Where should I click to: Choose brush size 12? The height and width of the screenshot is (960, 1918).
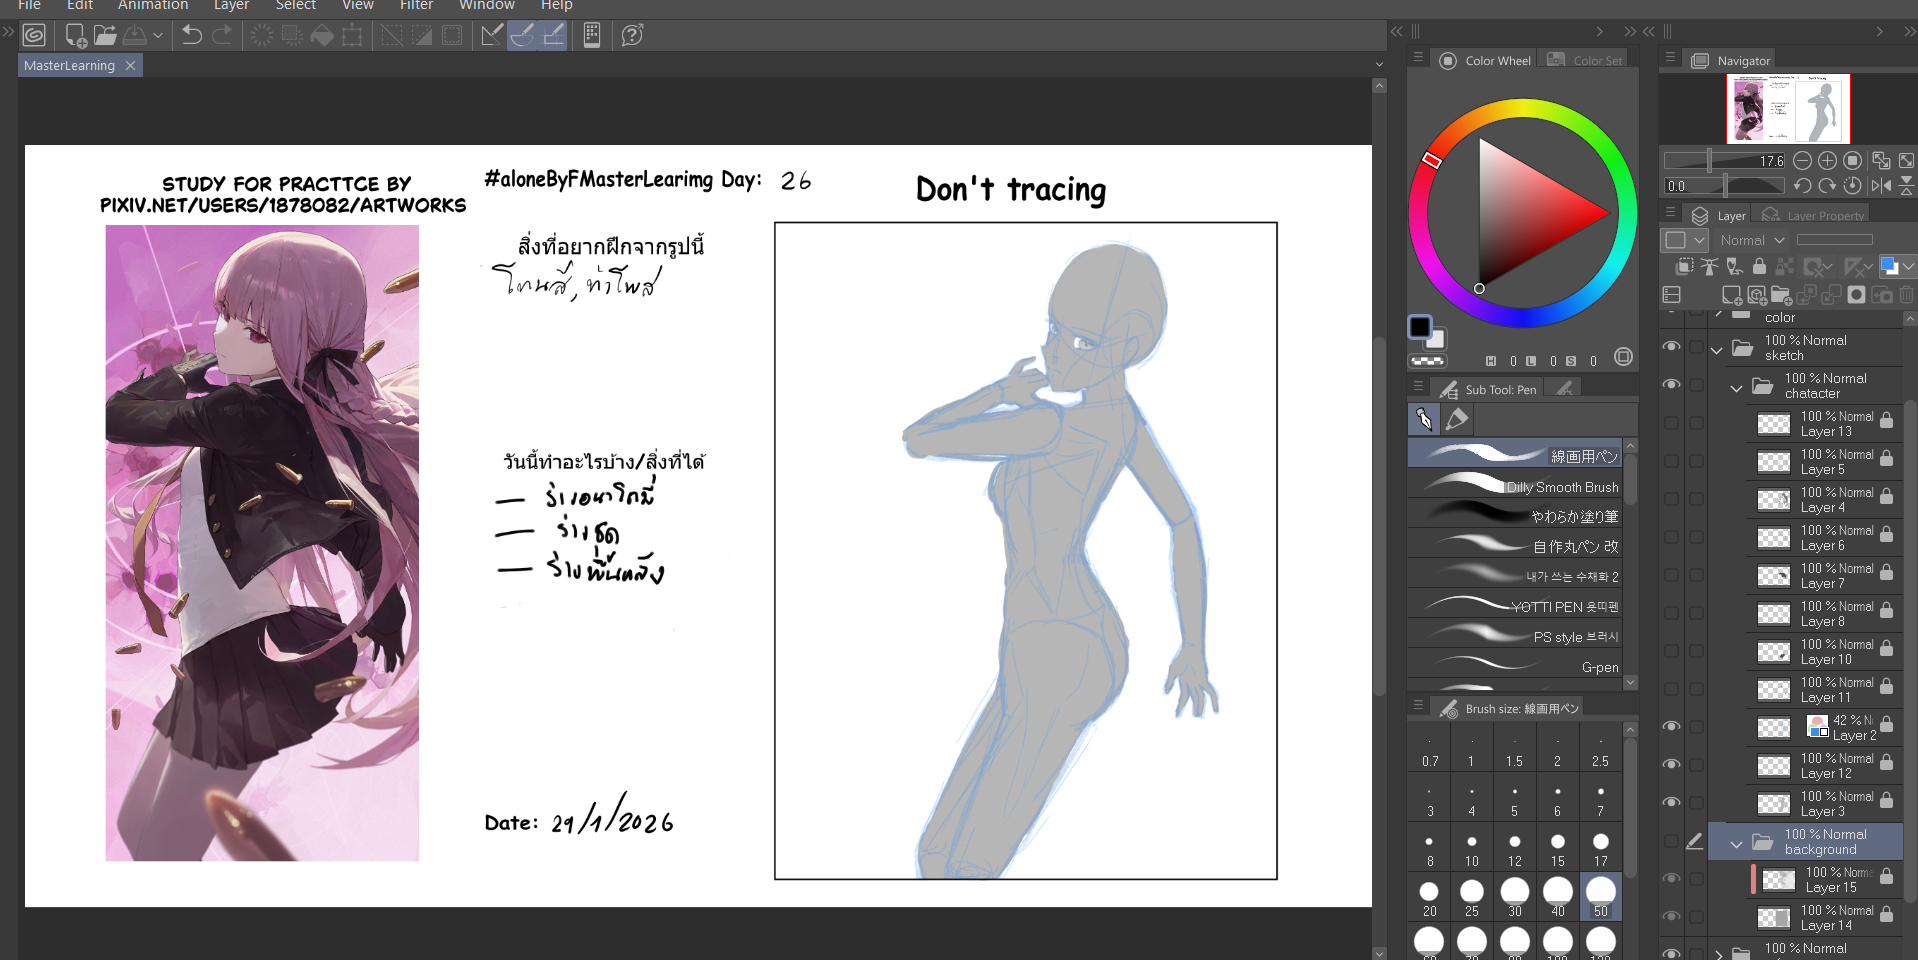point(1514,849)
